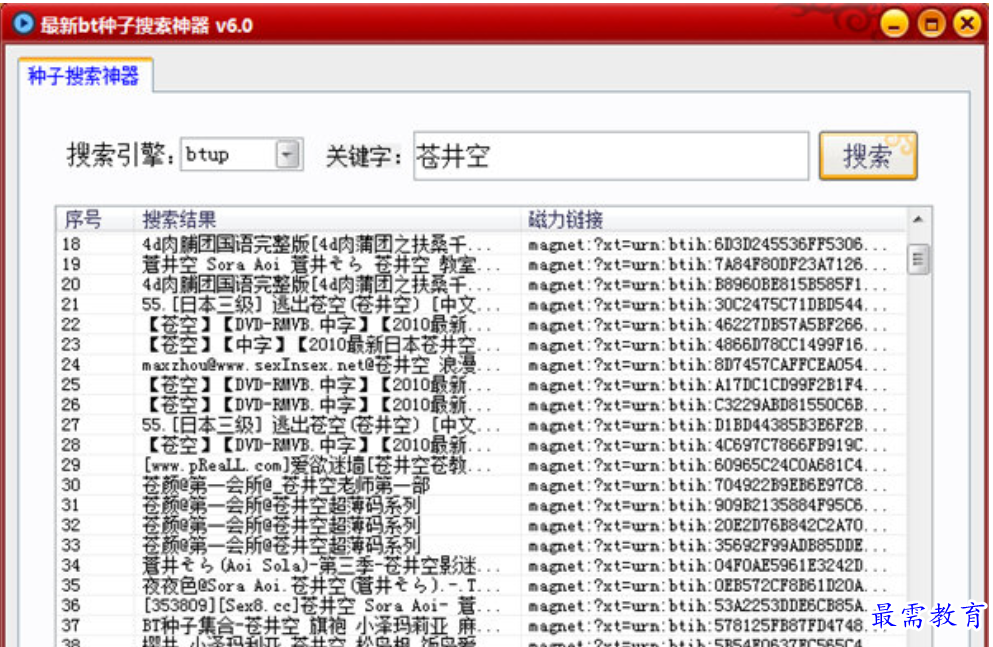
Task: Click magnet link starting btih:7A84F80DF23A7126
Action: [x=707, y=265]
